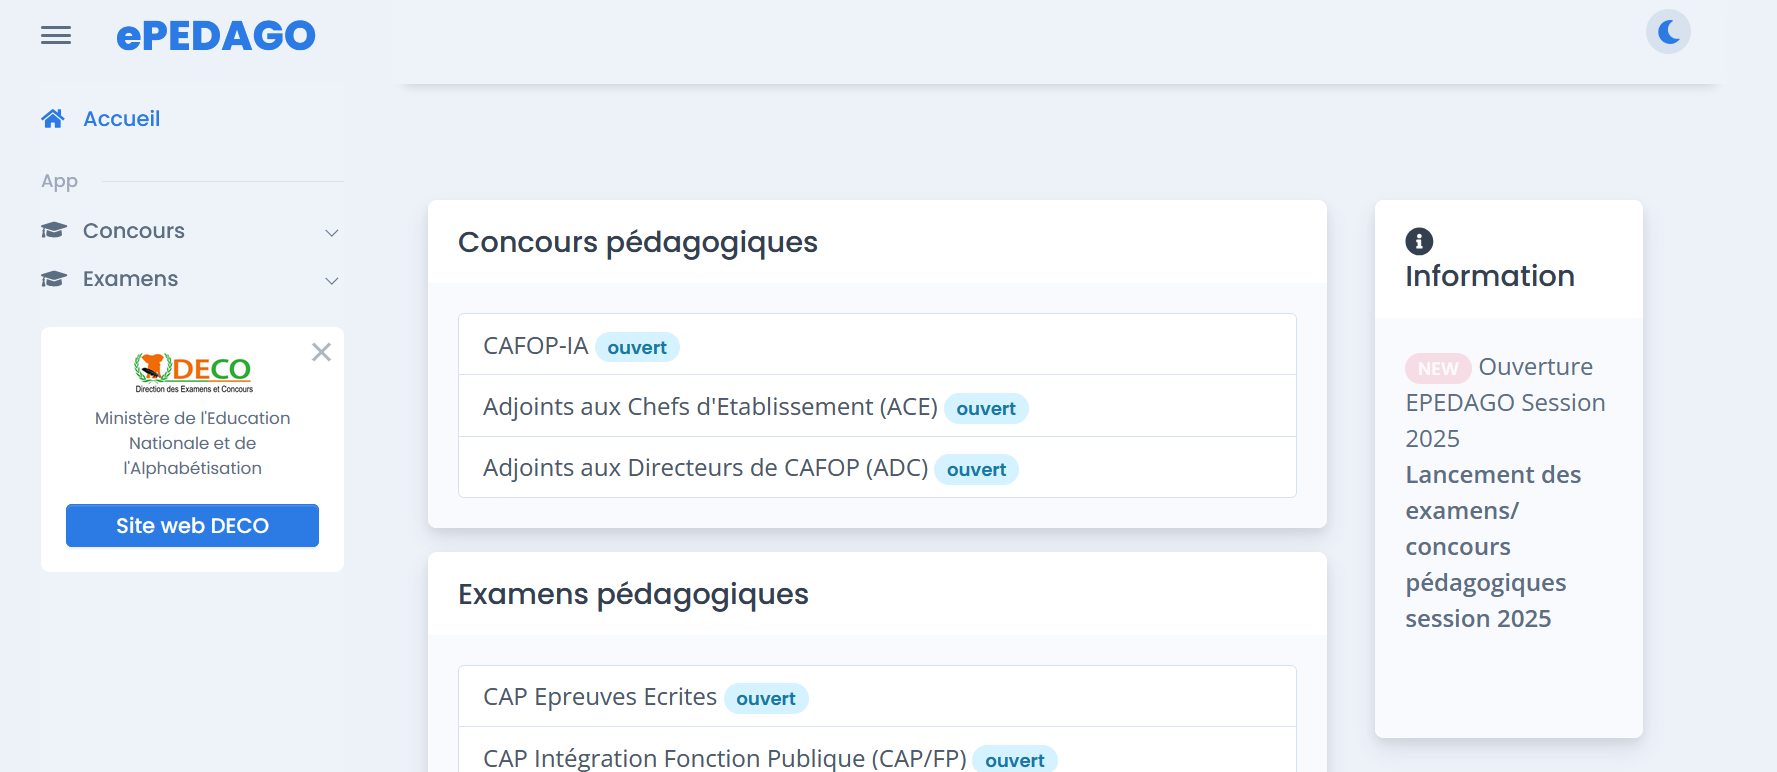This screenshot has width=1777, height=772.
Task: Open Adjoints aux Directeurs de CAFOP (ADC)
Action: point(877,467)
